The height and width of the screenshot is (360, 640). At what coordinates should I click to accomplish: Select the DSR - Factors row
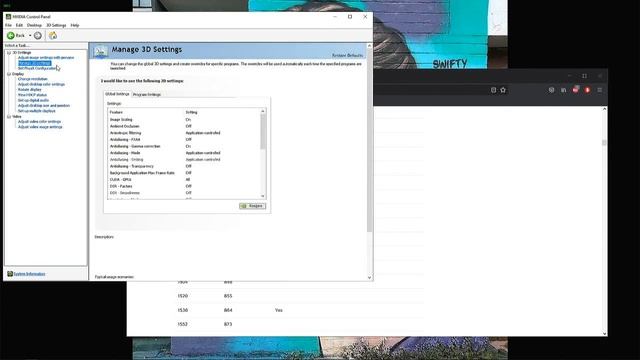(x=184, y=186)
